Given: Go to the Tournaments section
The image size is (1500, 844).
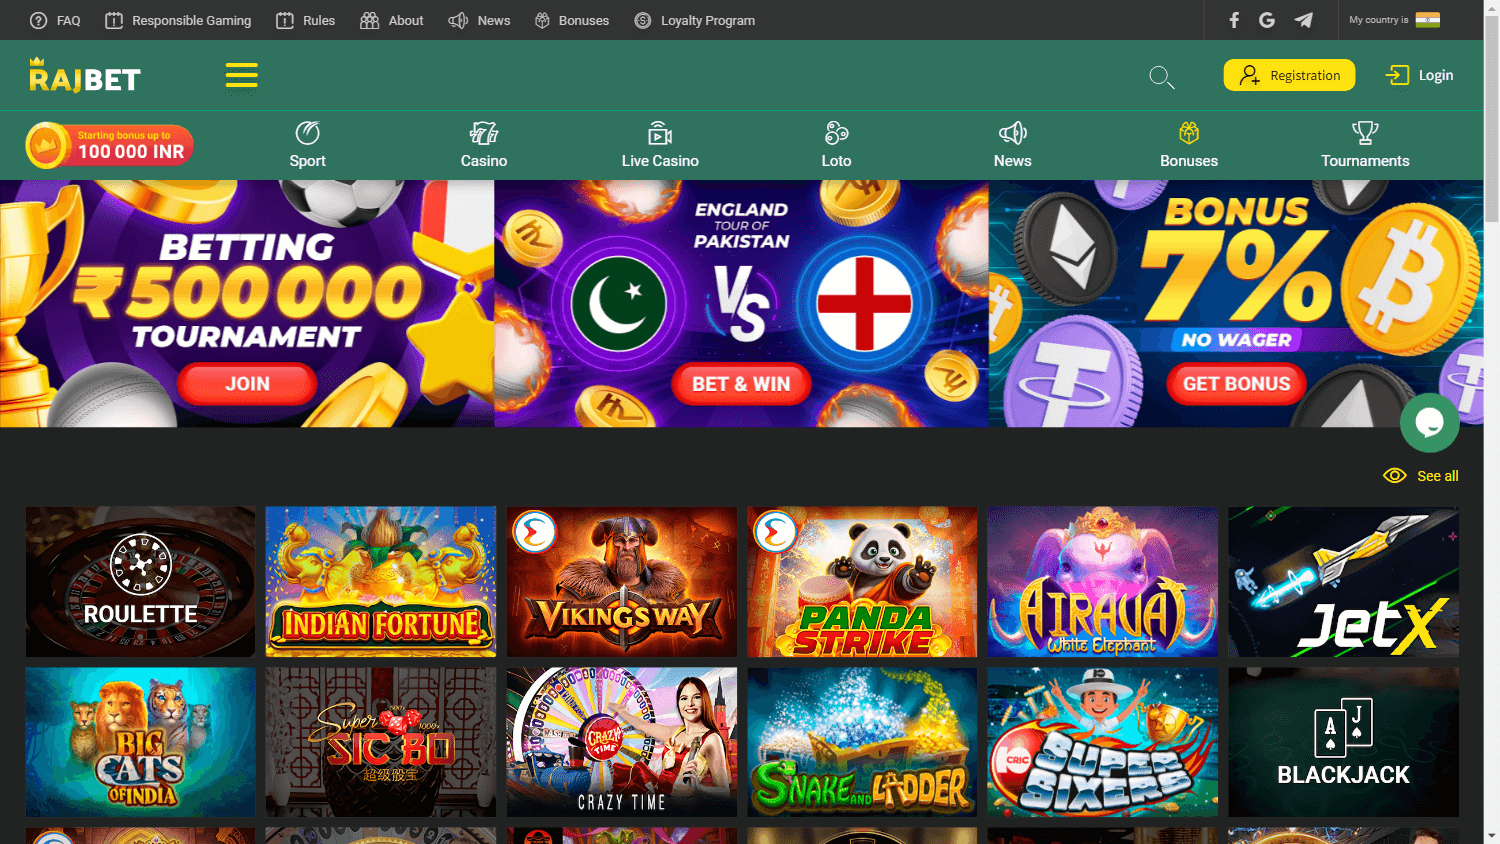Looking at the screenshot, I should [x=1365, y=145].
